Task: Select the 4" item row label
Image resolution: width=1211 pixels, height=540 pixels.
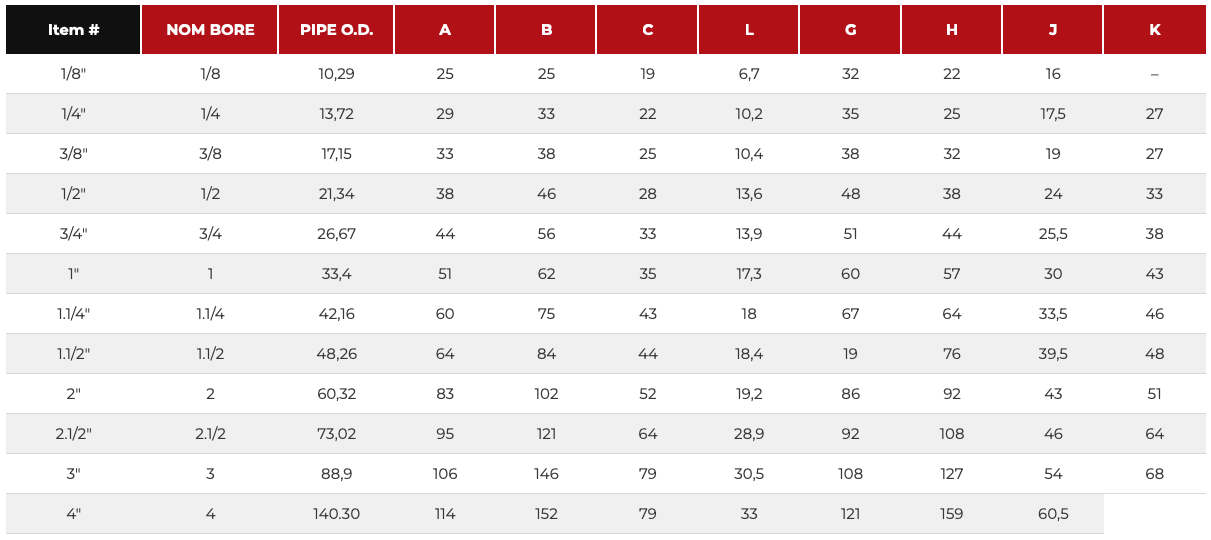Action: (73, 514)
